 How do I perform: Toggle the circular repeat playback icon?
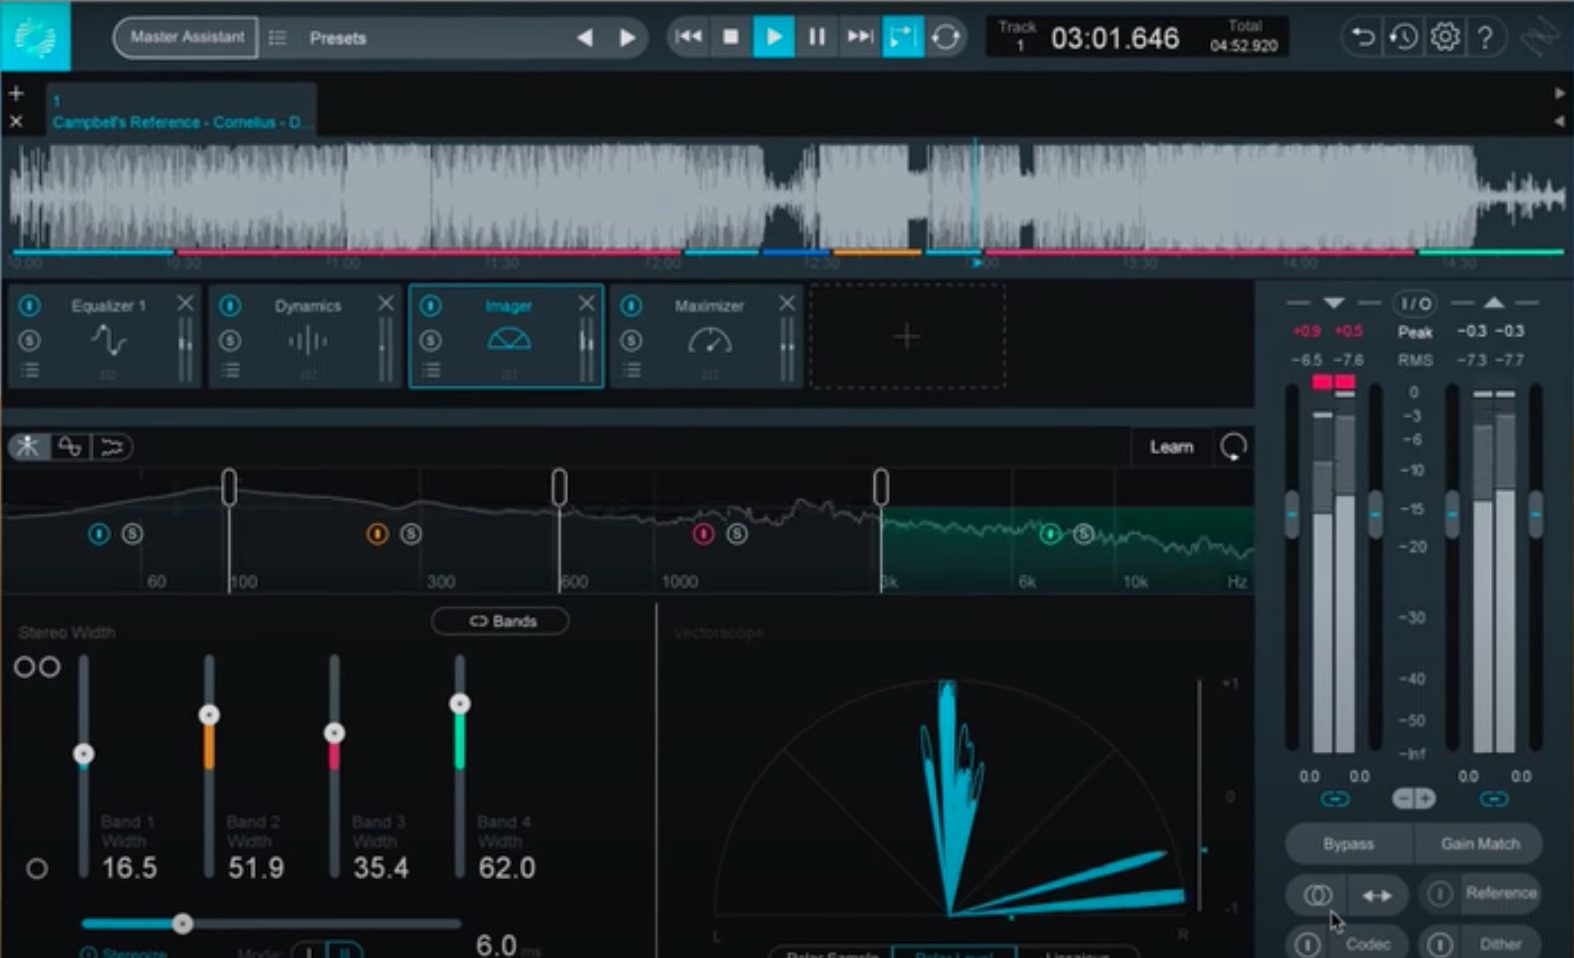tap(946, 37)
